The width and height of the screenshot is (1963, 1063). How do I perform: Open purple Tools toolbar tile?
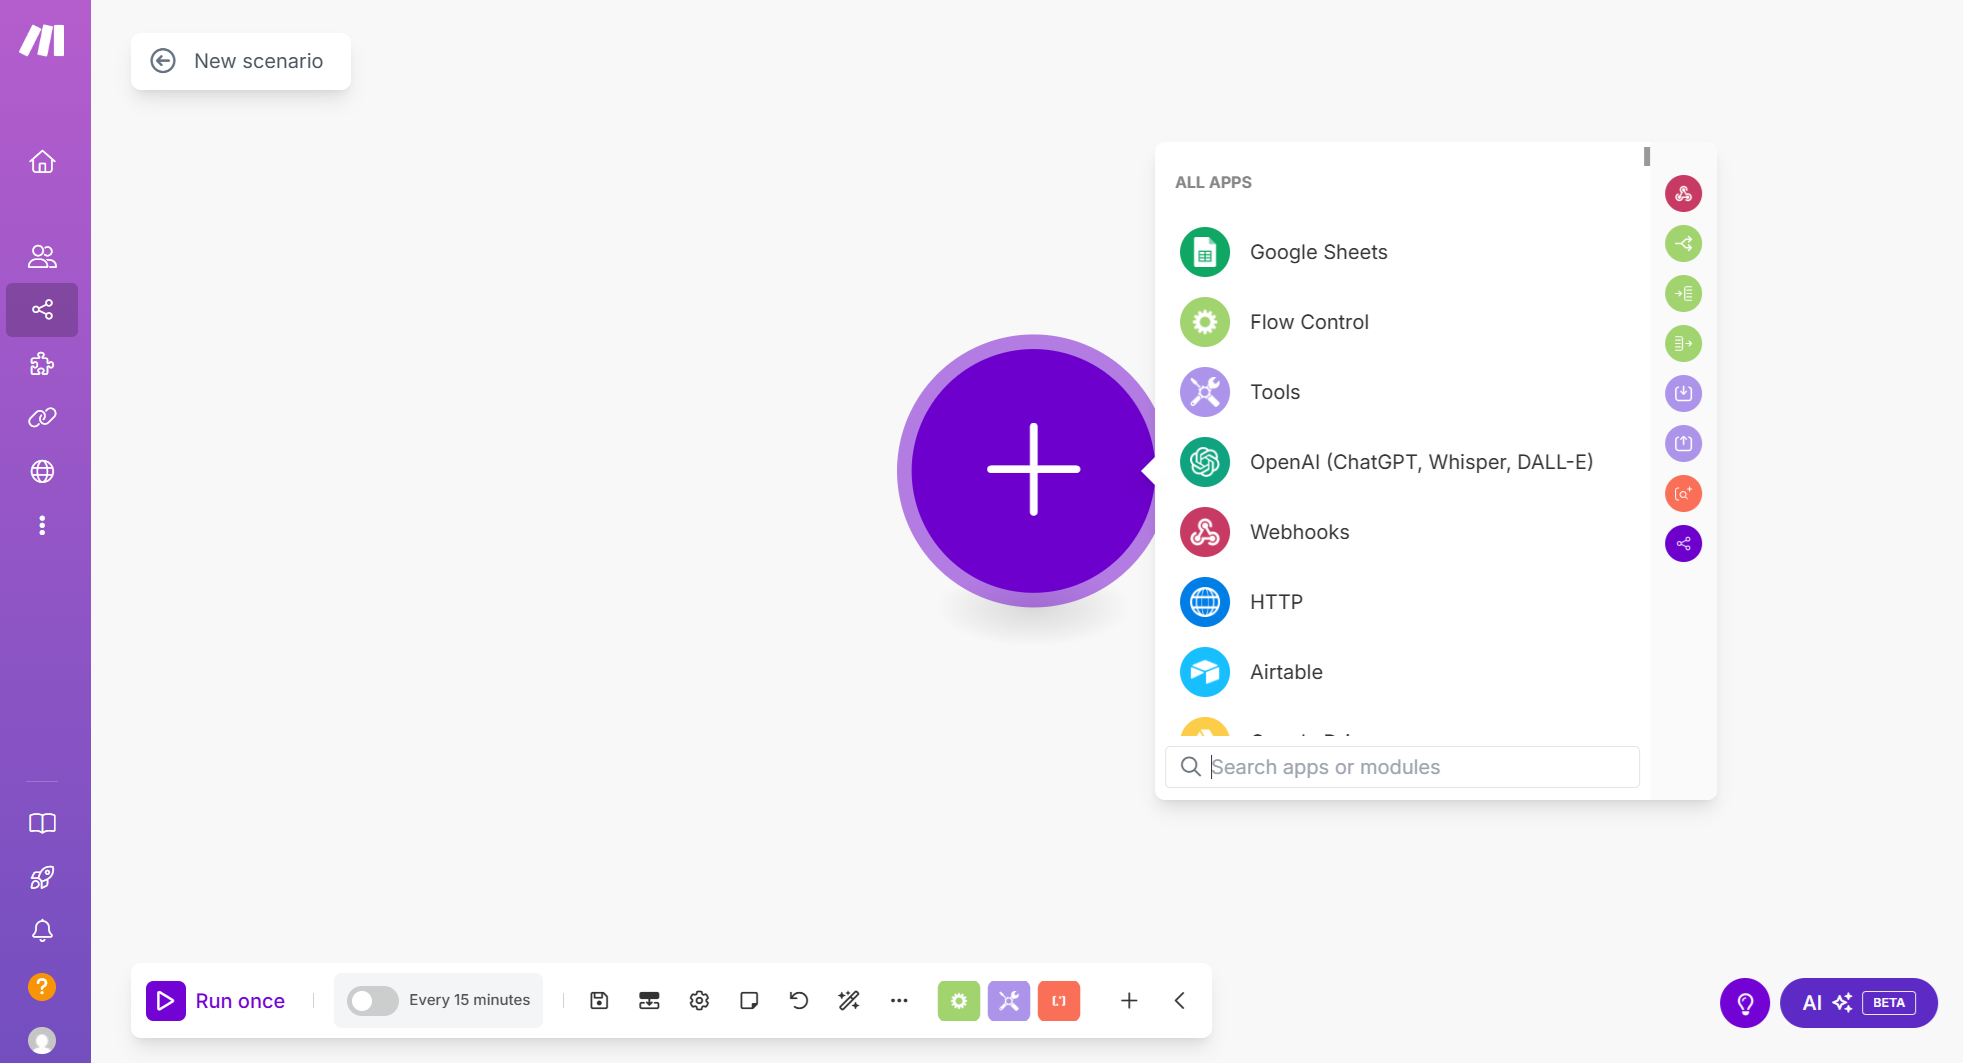pos(1009,1001)
